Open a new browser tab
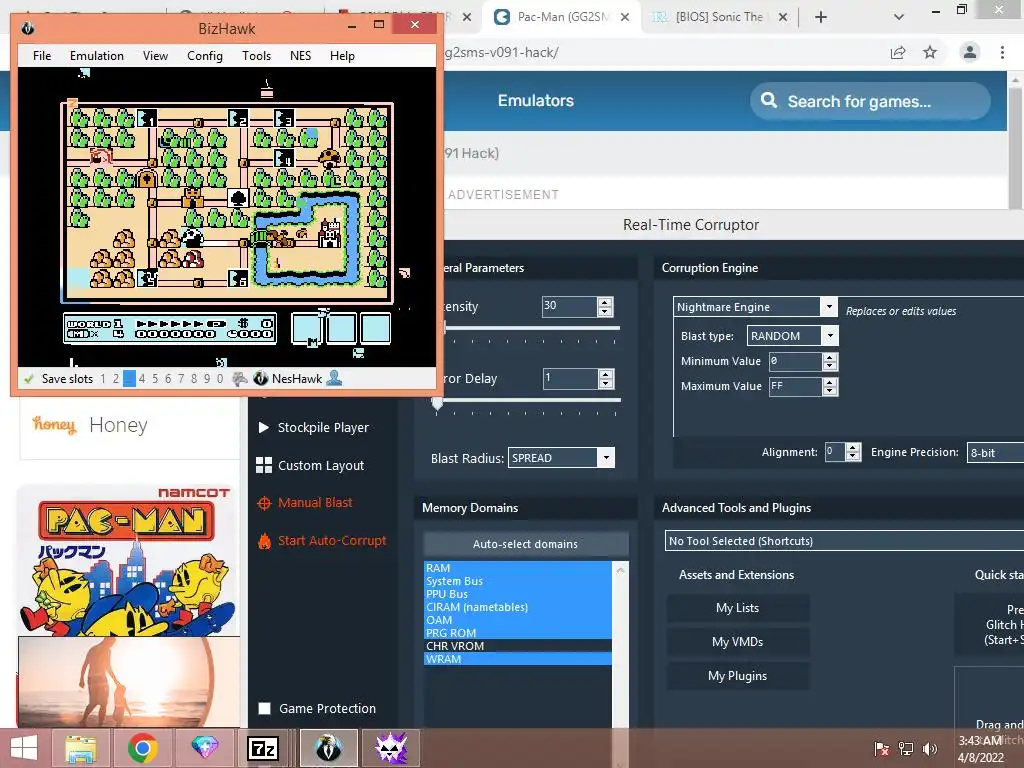The image size is (1024, 768). (x=821, y=18)
